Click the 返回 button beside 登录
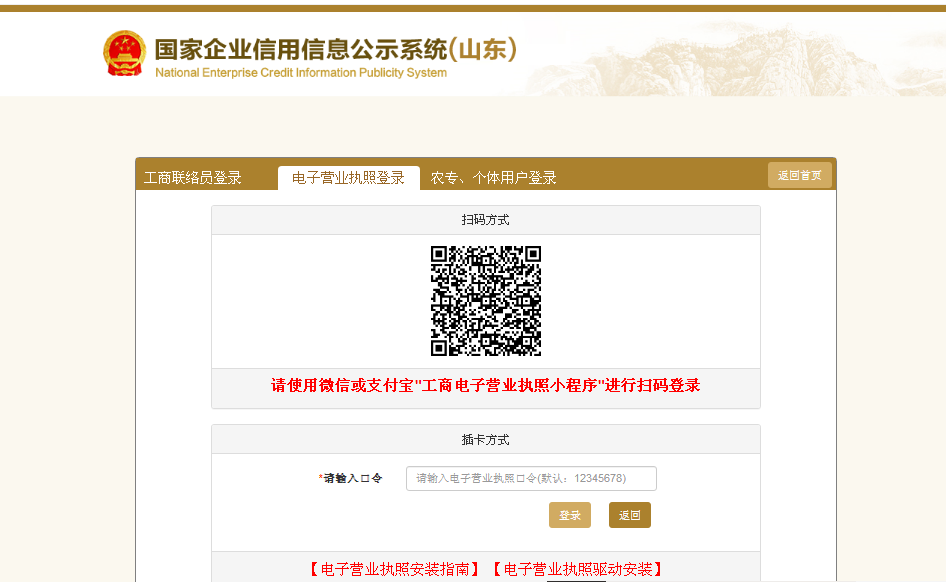 click(x=629, y=515)
